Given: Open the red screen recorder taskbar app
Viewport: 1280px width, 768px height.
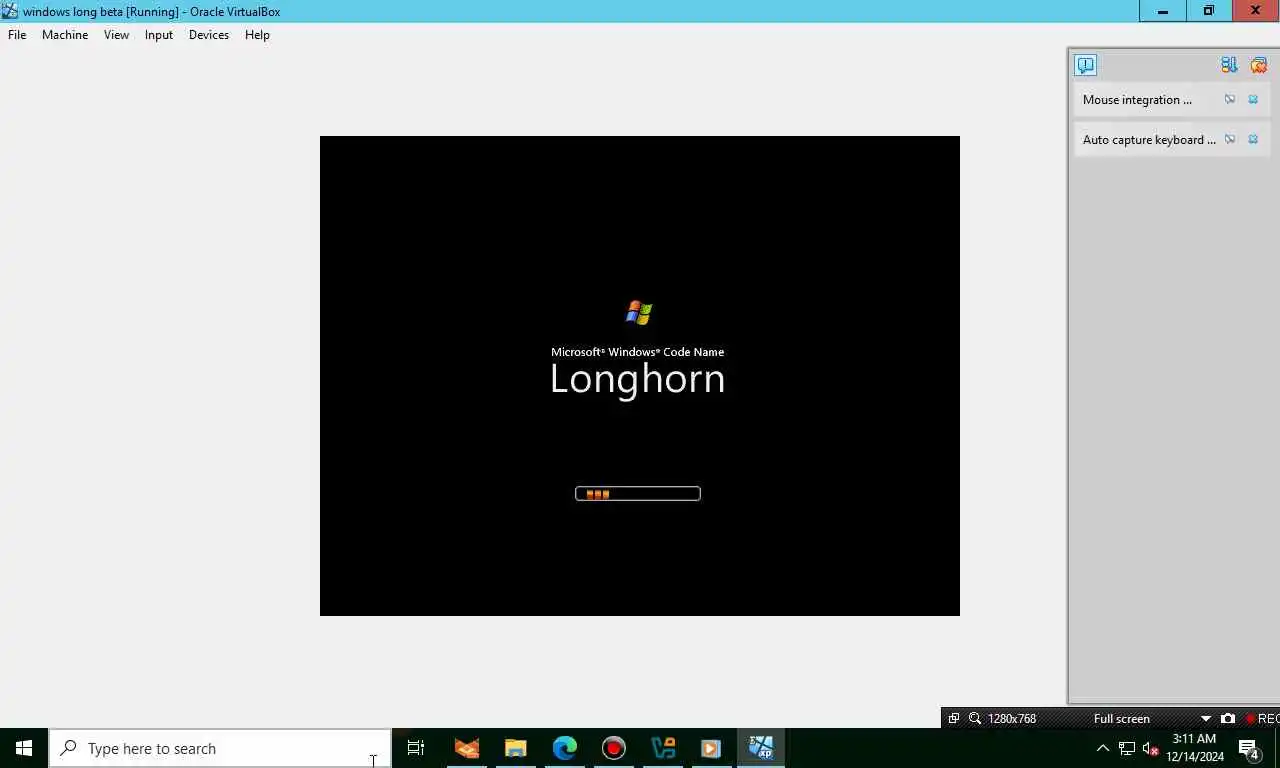Looking at the screenshot, I should click(613, 748).
